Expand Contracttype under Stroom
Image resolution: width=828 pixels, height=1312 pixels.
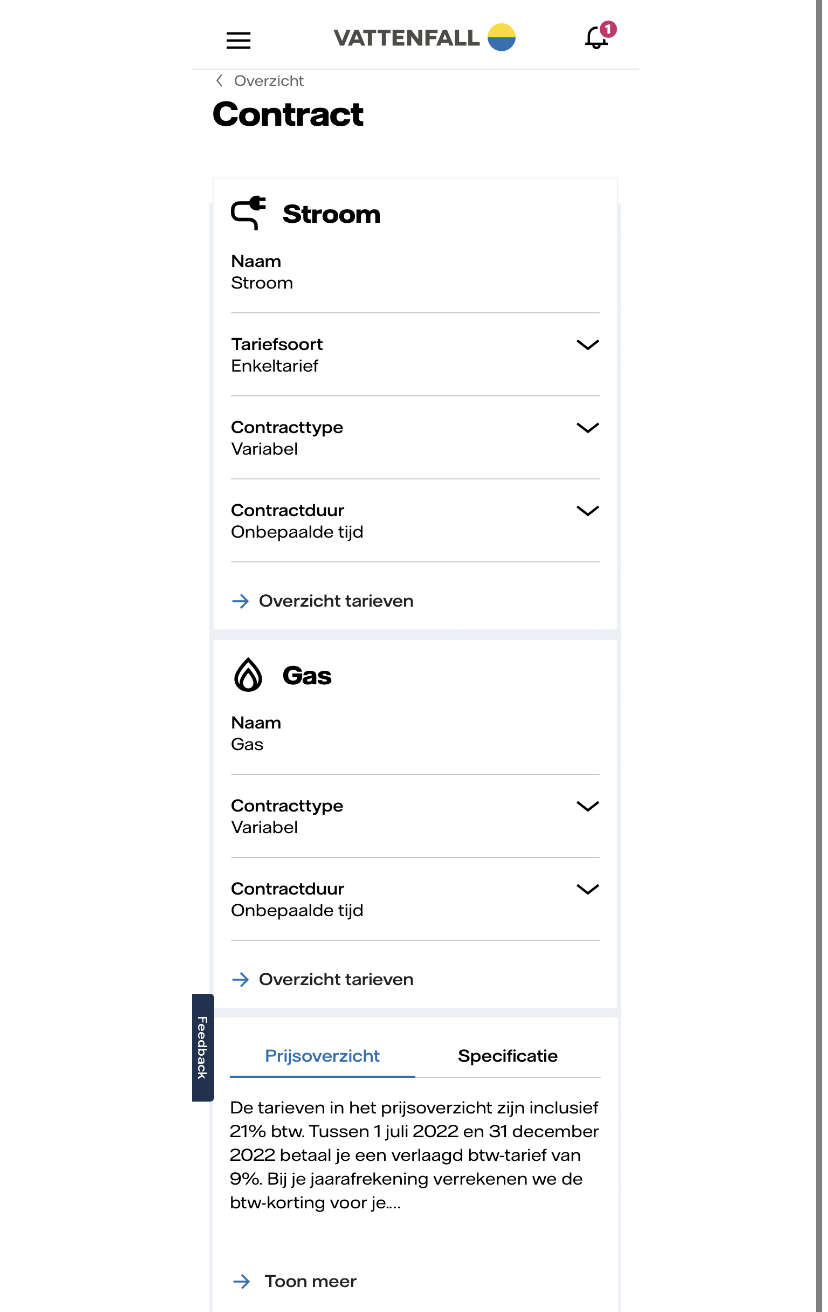(587, 427)
